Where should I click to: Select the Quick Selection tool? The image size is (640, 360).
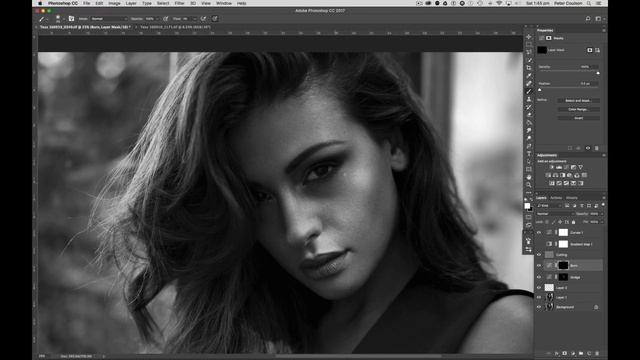[x=529, y=60]
